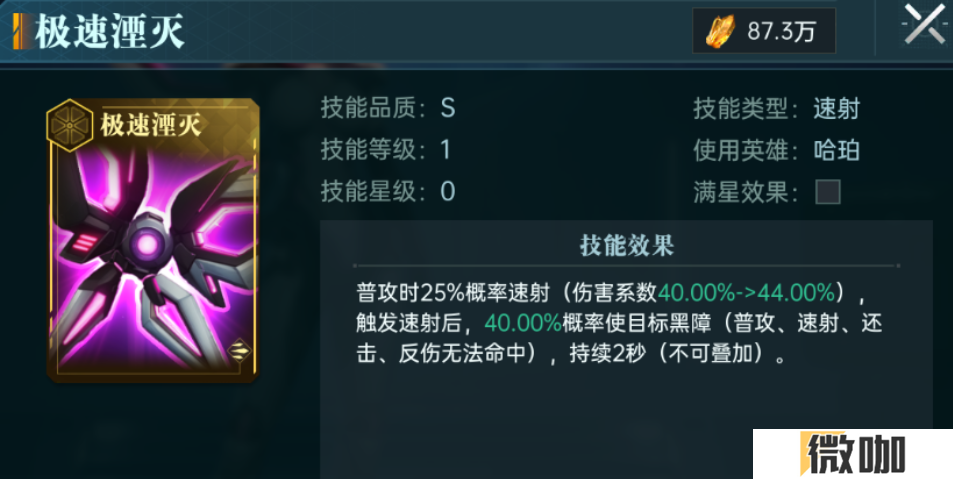Image resolution: width=953 pixels, height=479 pixels.
Task: Click the green 40.00%->44.00% damage coefficient
Action: tap(747, 294)
